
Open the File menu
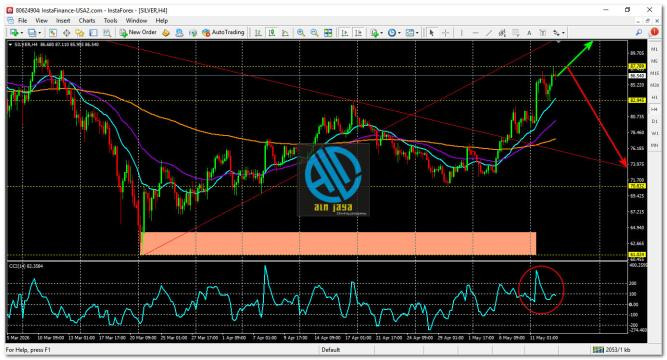(x=22, y=20)
